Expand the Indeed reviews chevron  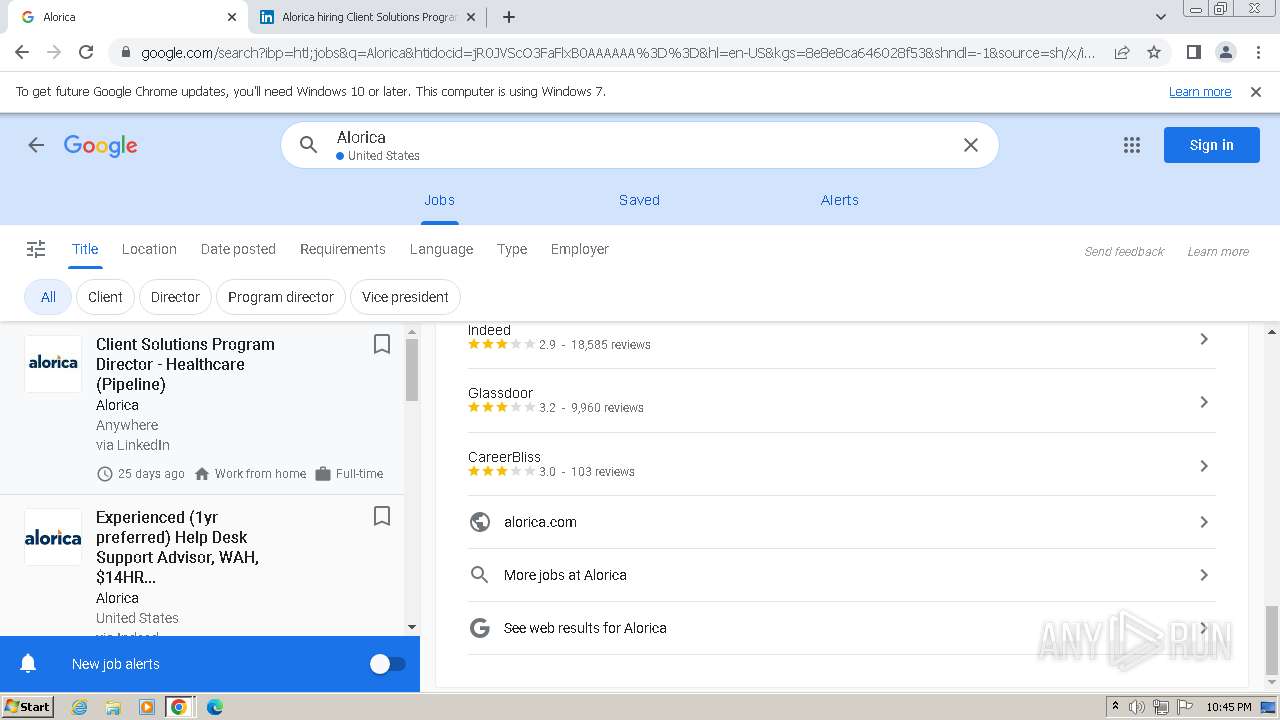click(x=1204, y=339)
